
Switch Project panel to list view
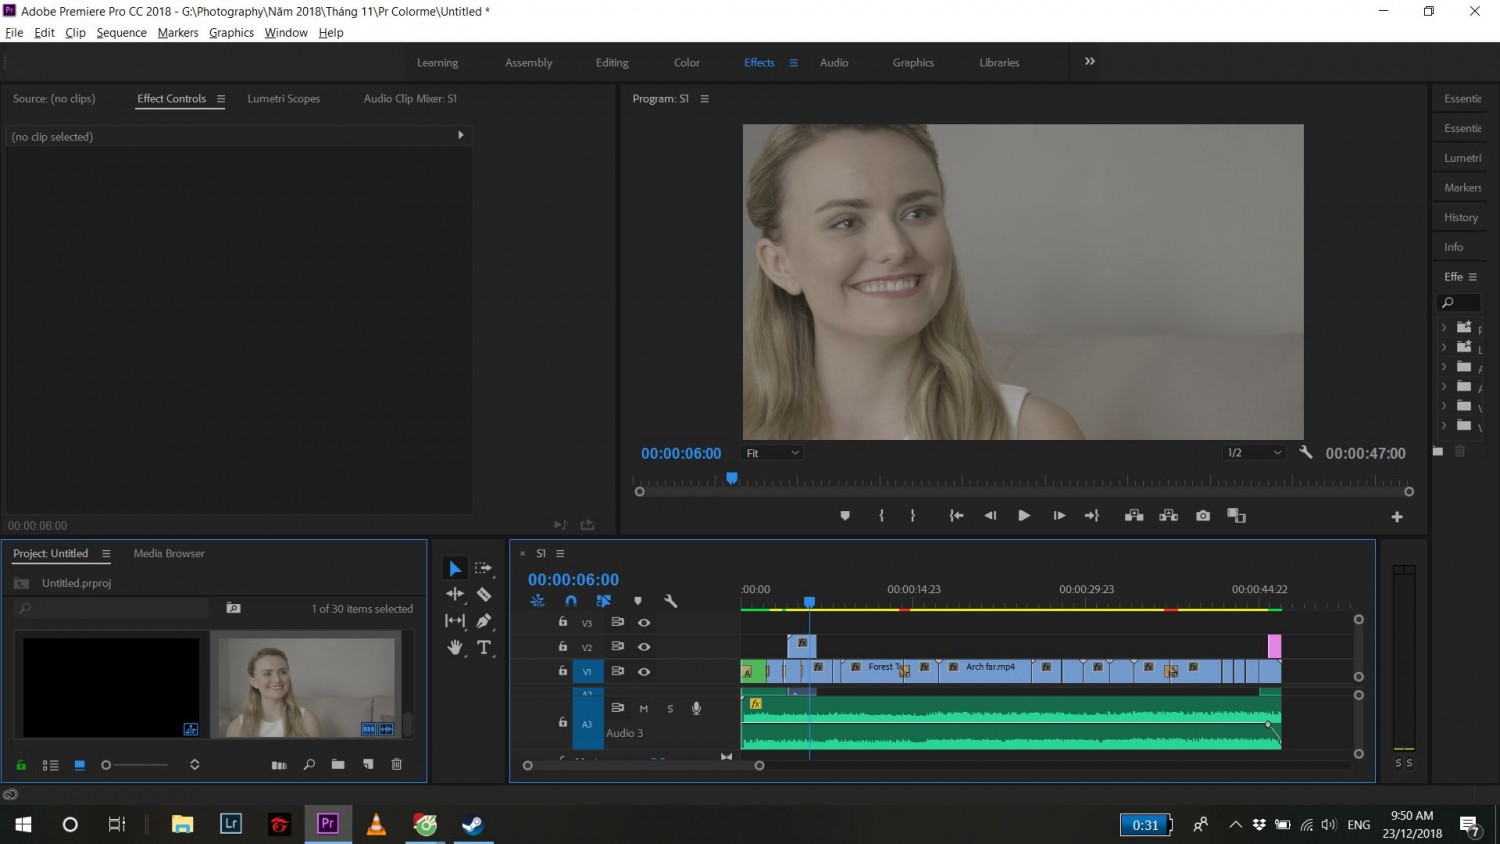point(50,765)
